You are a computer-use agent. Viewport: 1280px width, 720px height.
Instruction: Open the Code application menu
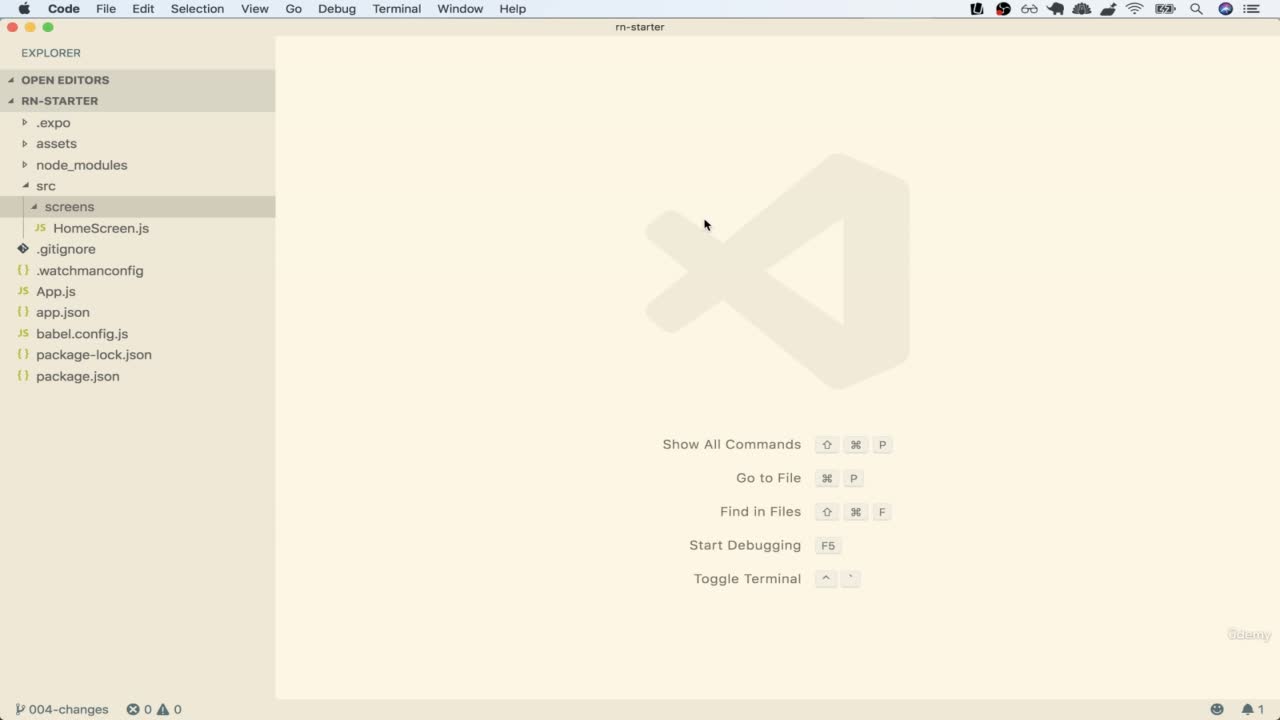tap(64, 9)
